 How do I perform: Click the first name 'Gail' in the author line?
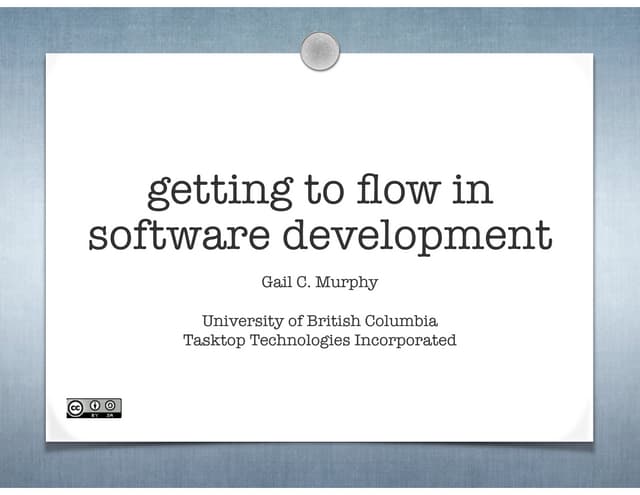[275, 283]
